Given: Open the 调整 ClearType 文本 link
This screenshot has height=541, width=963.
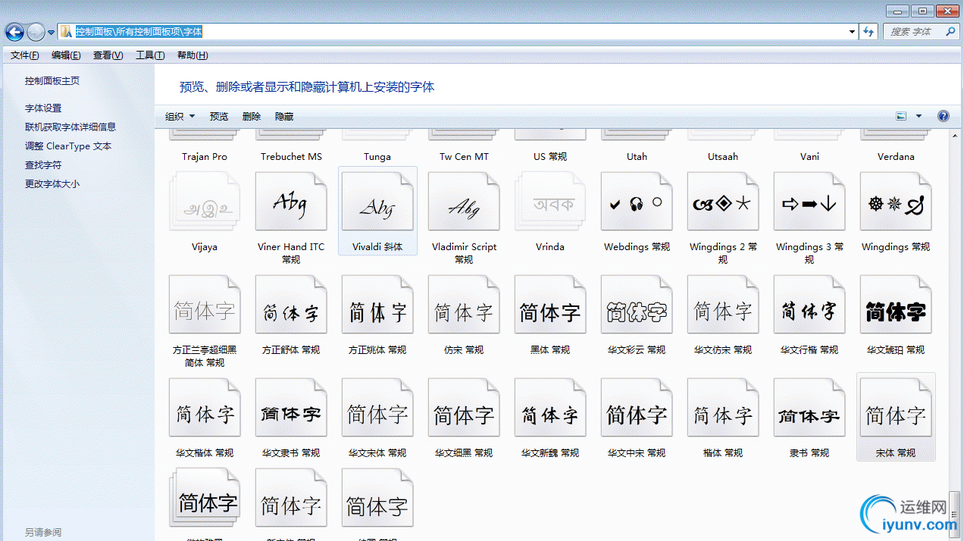Looking at the screenshot, I should click(x=68, y=146).
